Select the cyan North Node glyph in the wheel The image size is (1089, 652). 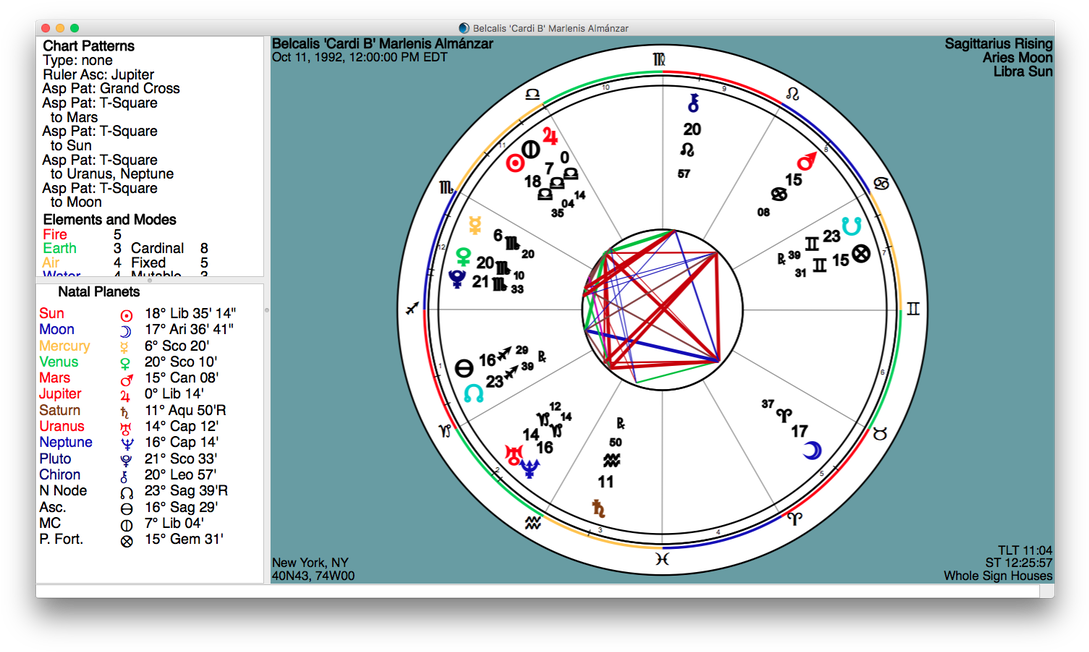click(x=474, y=394)
